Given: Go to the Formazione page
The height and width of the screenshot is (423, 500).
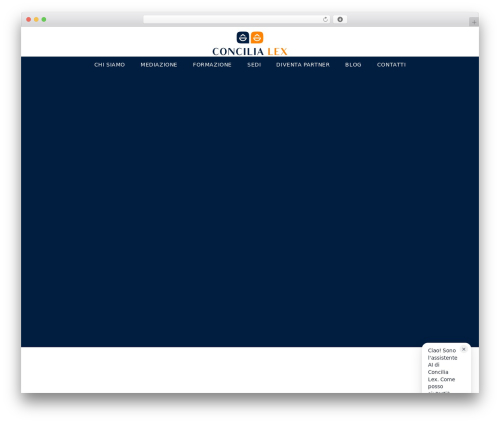Looking at the screenshot, I should [212, 65].
